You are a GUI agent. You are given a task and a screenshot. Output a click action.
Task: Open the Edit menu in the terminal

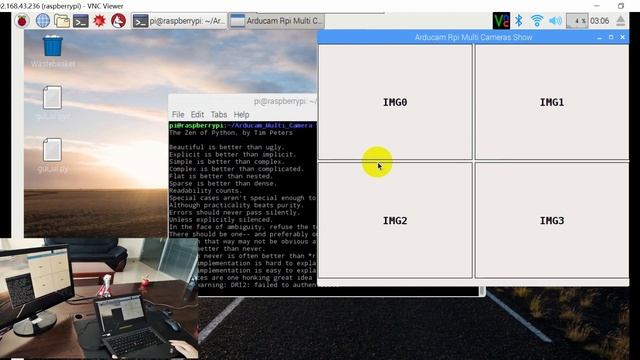pyautogui.click(x=197, y=115)
